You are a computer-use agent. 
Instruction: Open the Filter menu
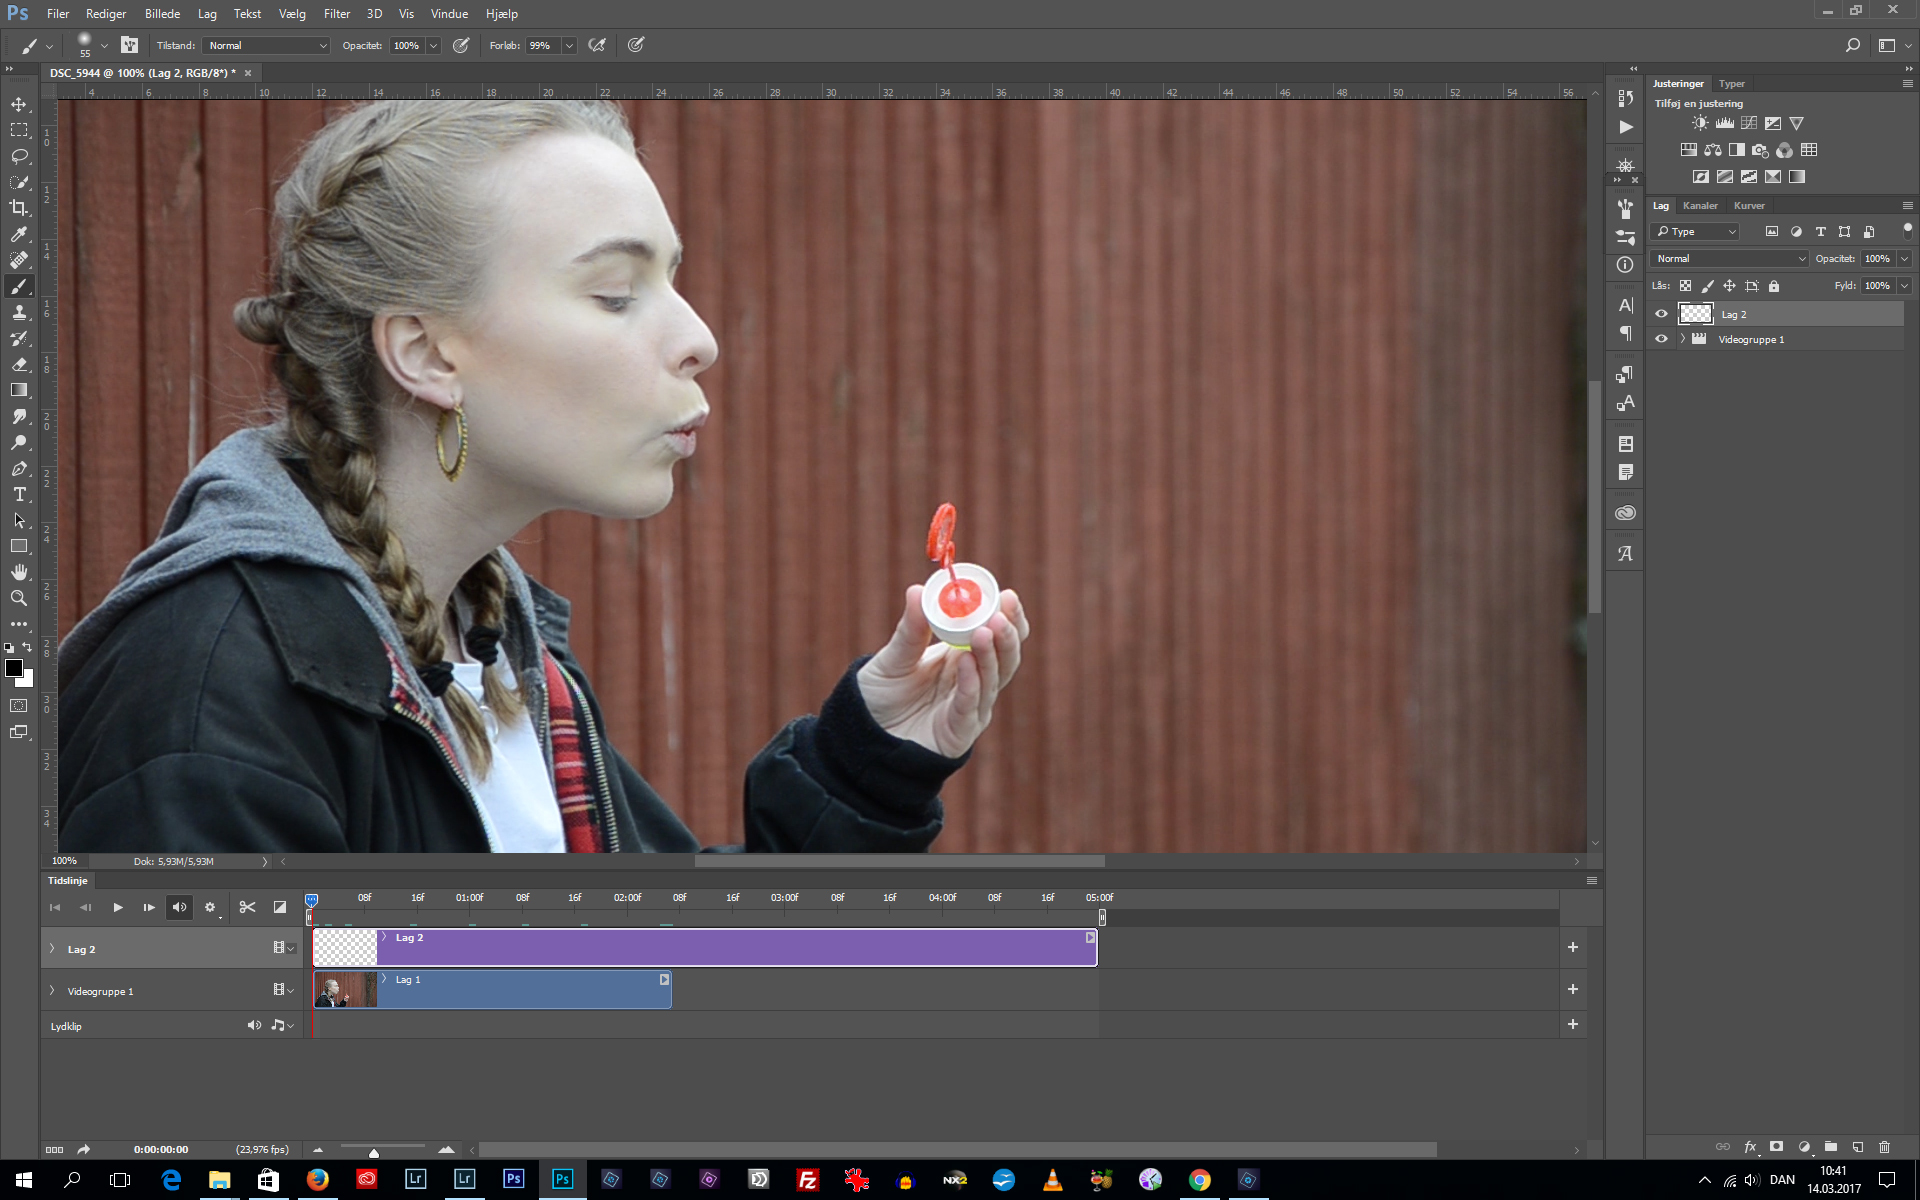[x=336, y=13]
